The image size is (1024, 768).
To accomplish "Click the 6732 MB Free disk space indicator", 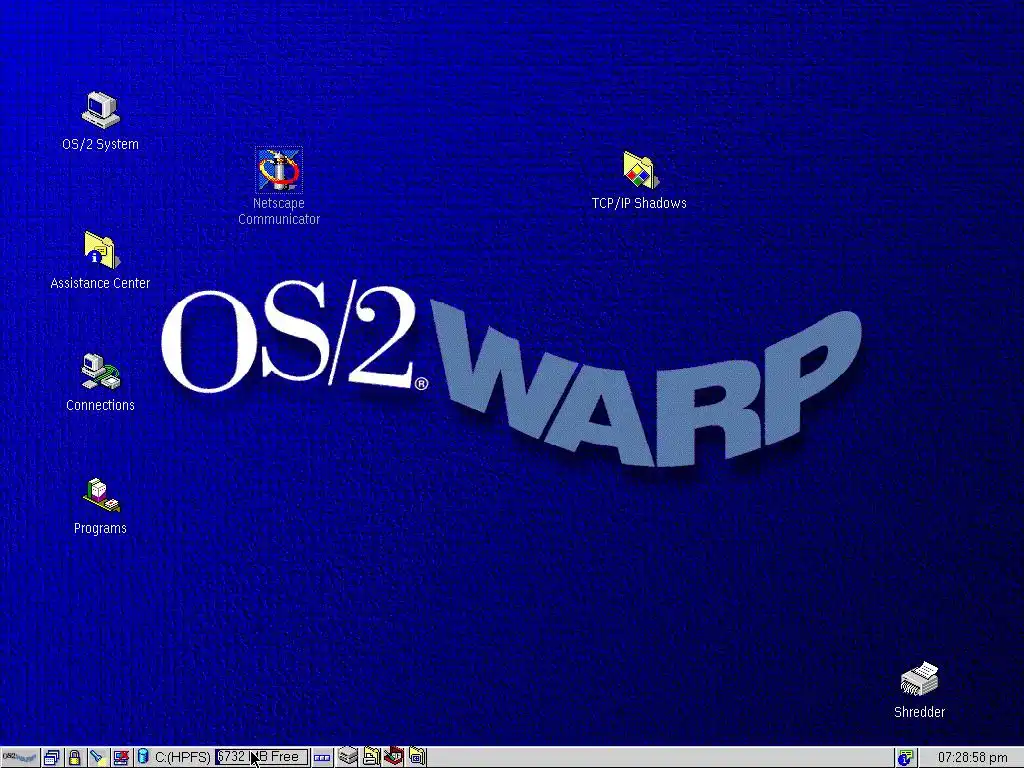I will 261,757.
